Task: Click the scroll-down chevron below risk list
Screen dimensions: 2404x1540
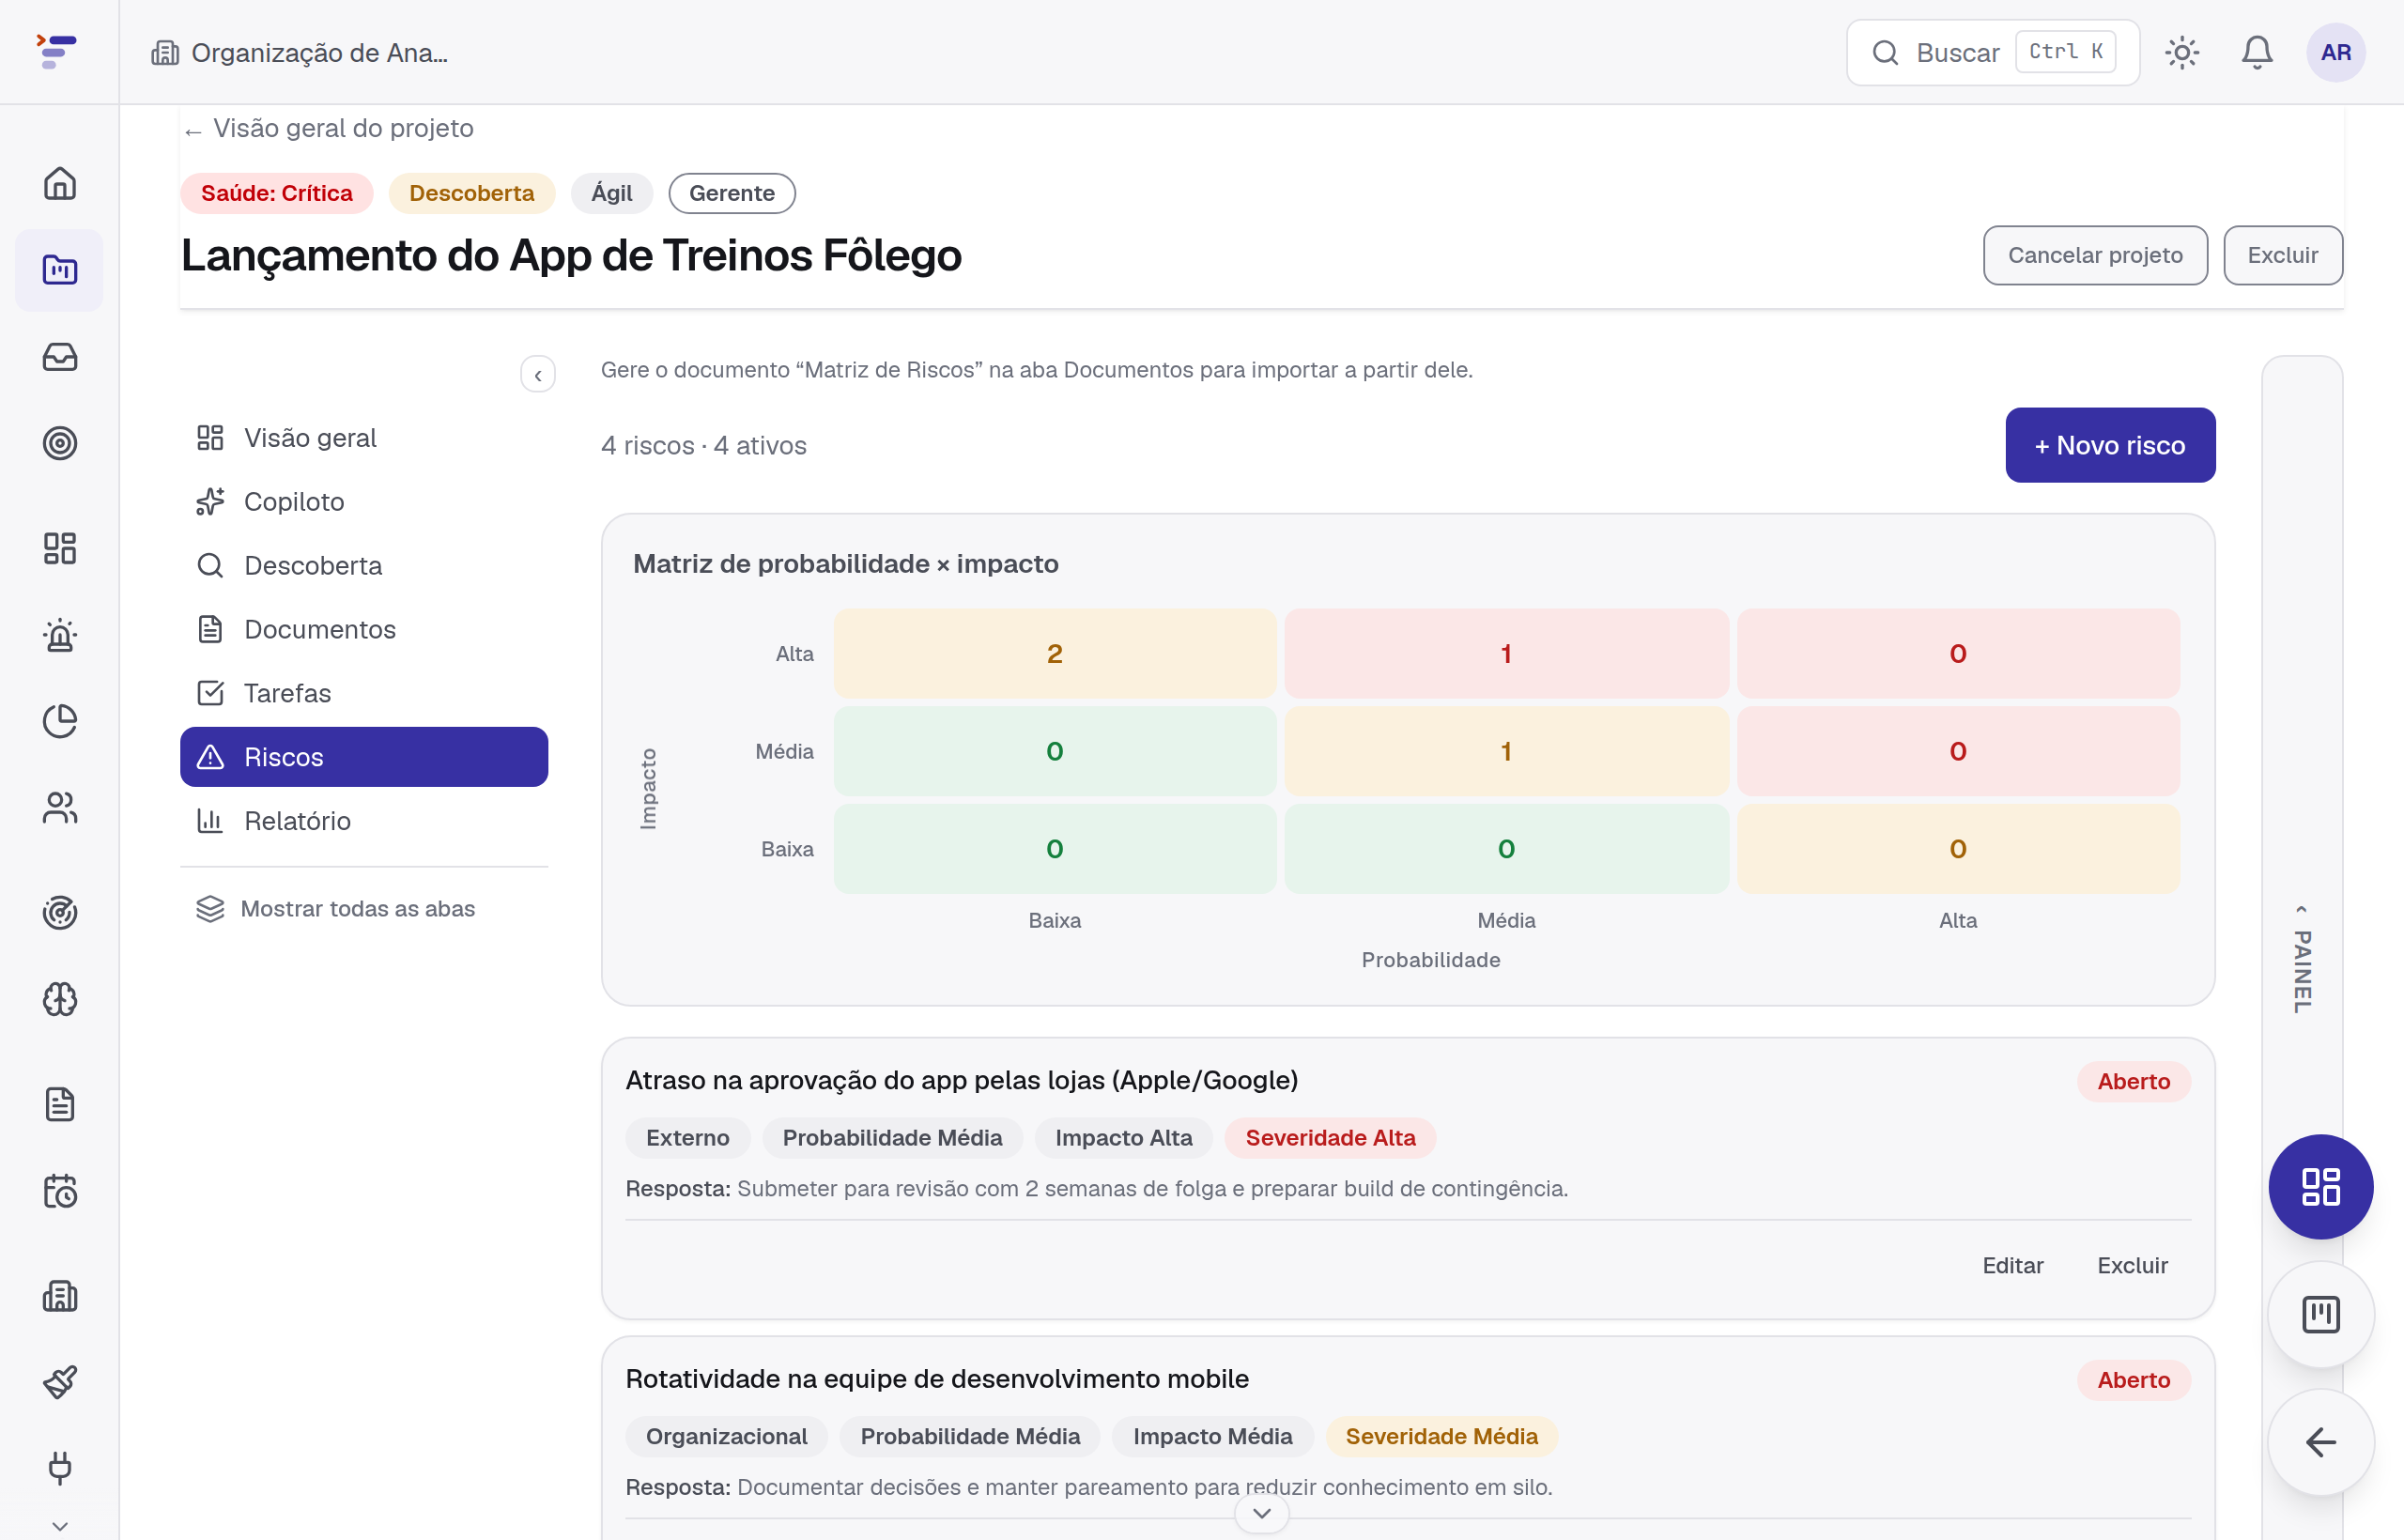Action: [x=1261, y=1513]
